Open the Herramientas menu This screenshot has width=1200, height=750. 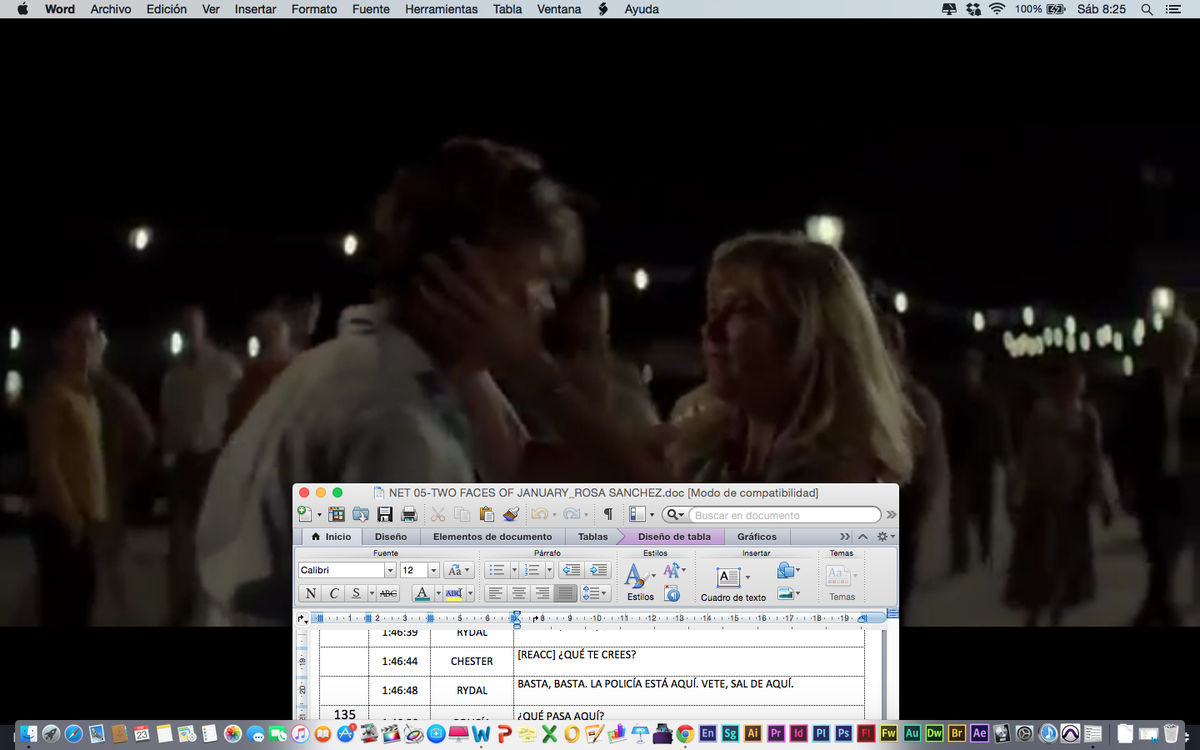tap(441, 9)
